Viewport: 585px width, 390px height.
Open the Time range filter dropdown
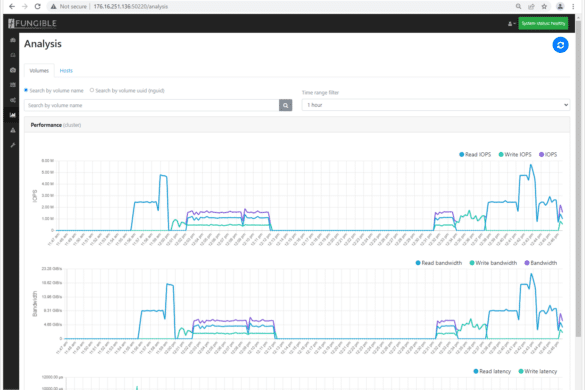point(436,105)
